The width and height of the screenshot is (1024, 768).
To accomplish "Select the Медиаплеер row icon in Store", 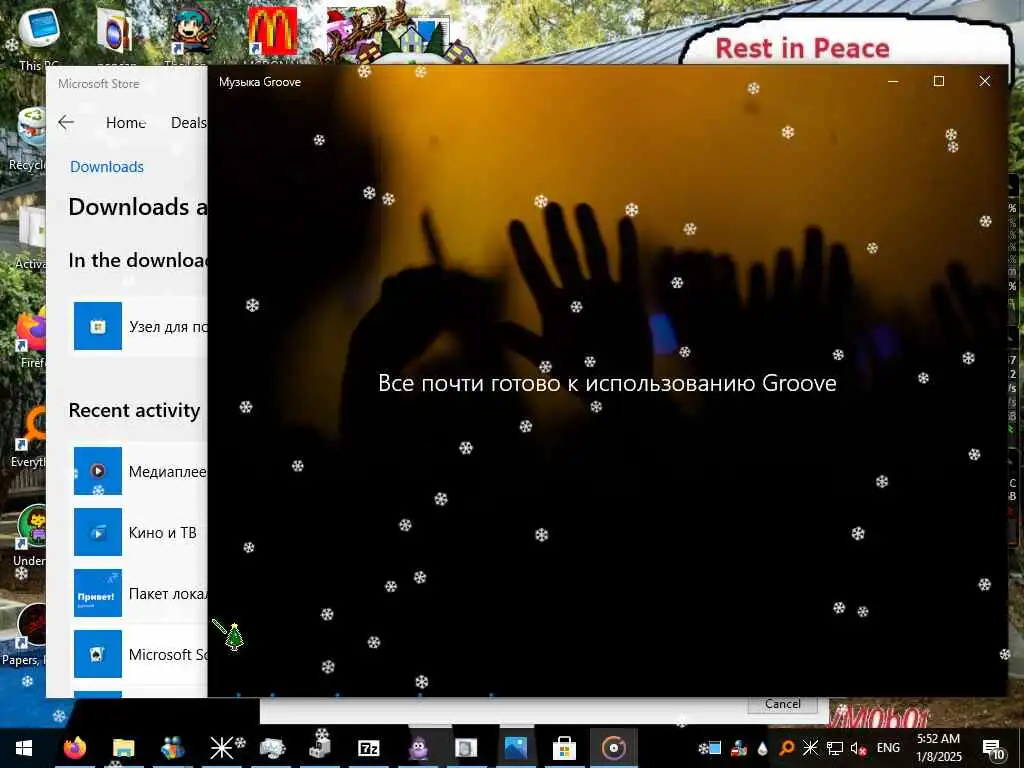I will click(98, 471).
